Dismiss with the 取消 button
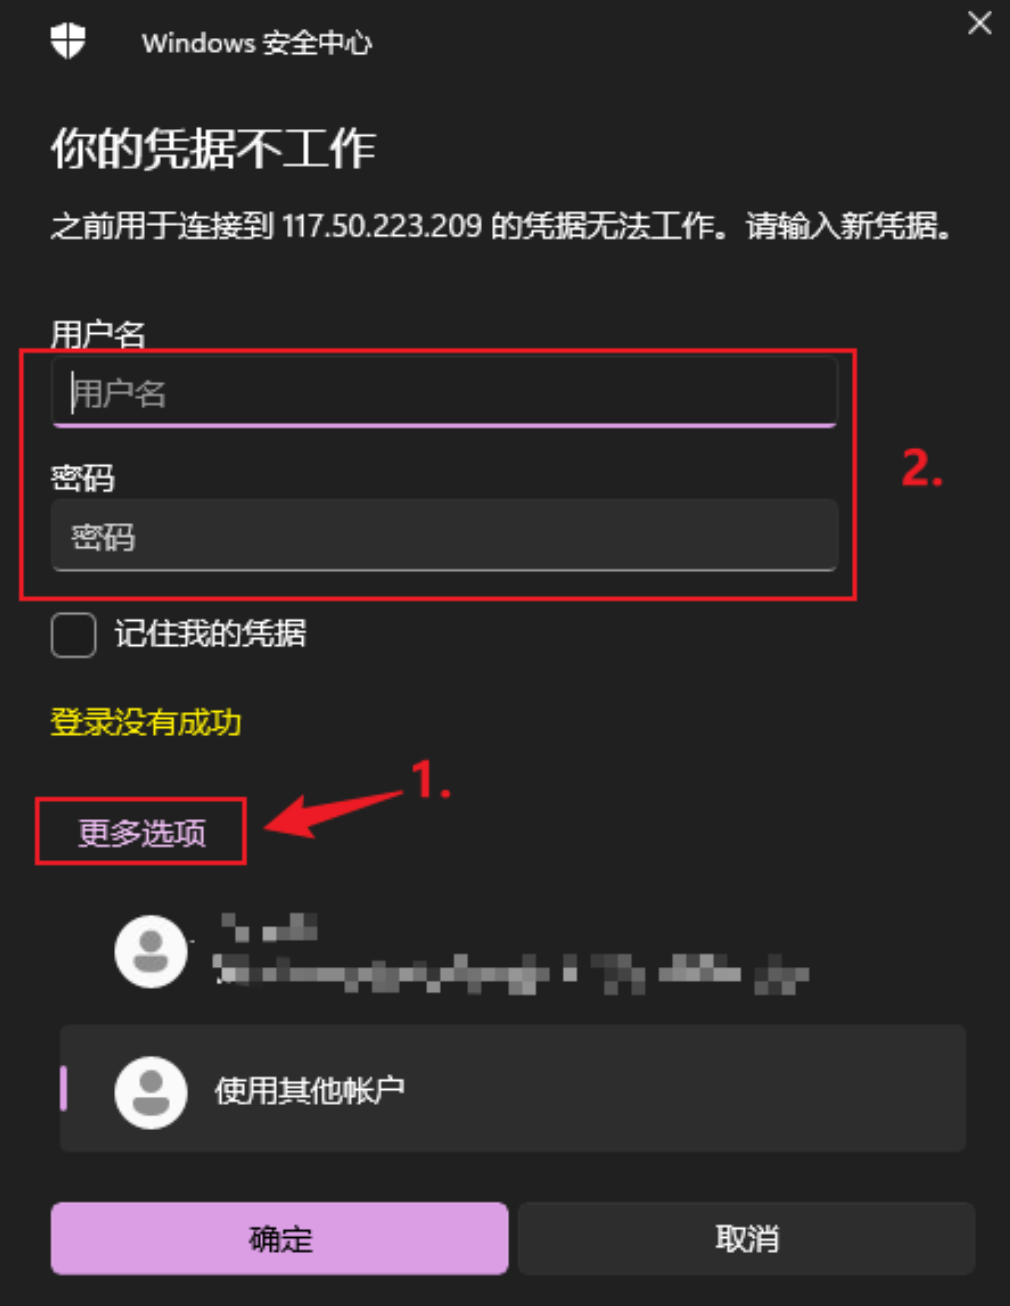Viewport: 1010px width, 1306px height. (x=747, y=1238)
